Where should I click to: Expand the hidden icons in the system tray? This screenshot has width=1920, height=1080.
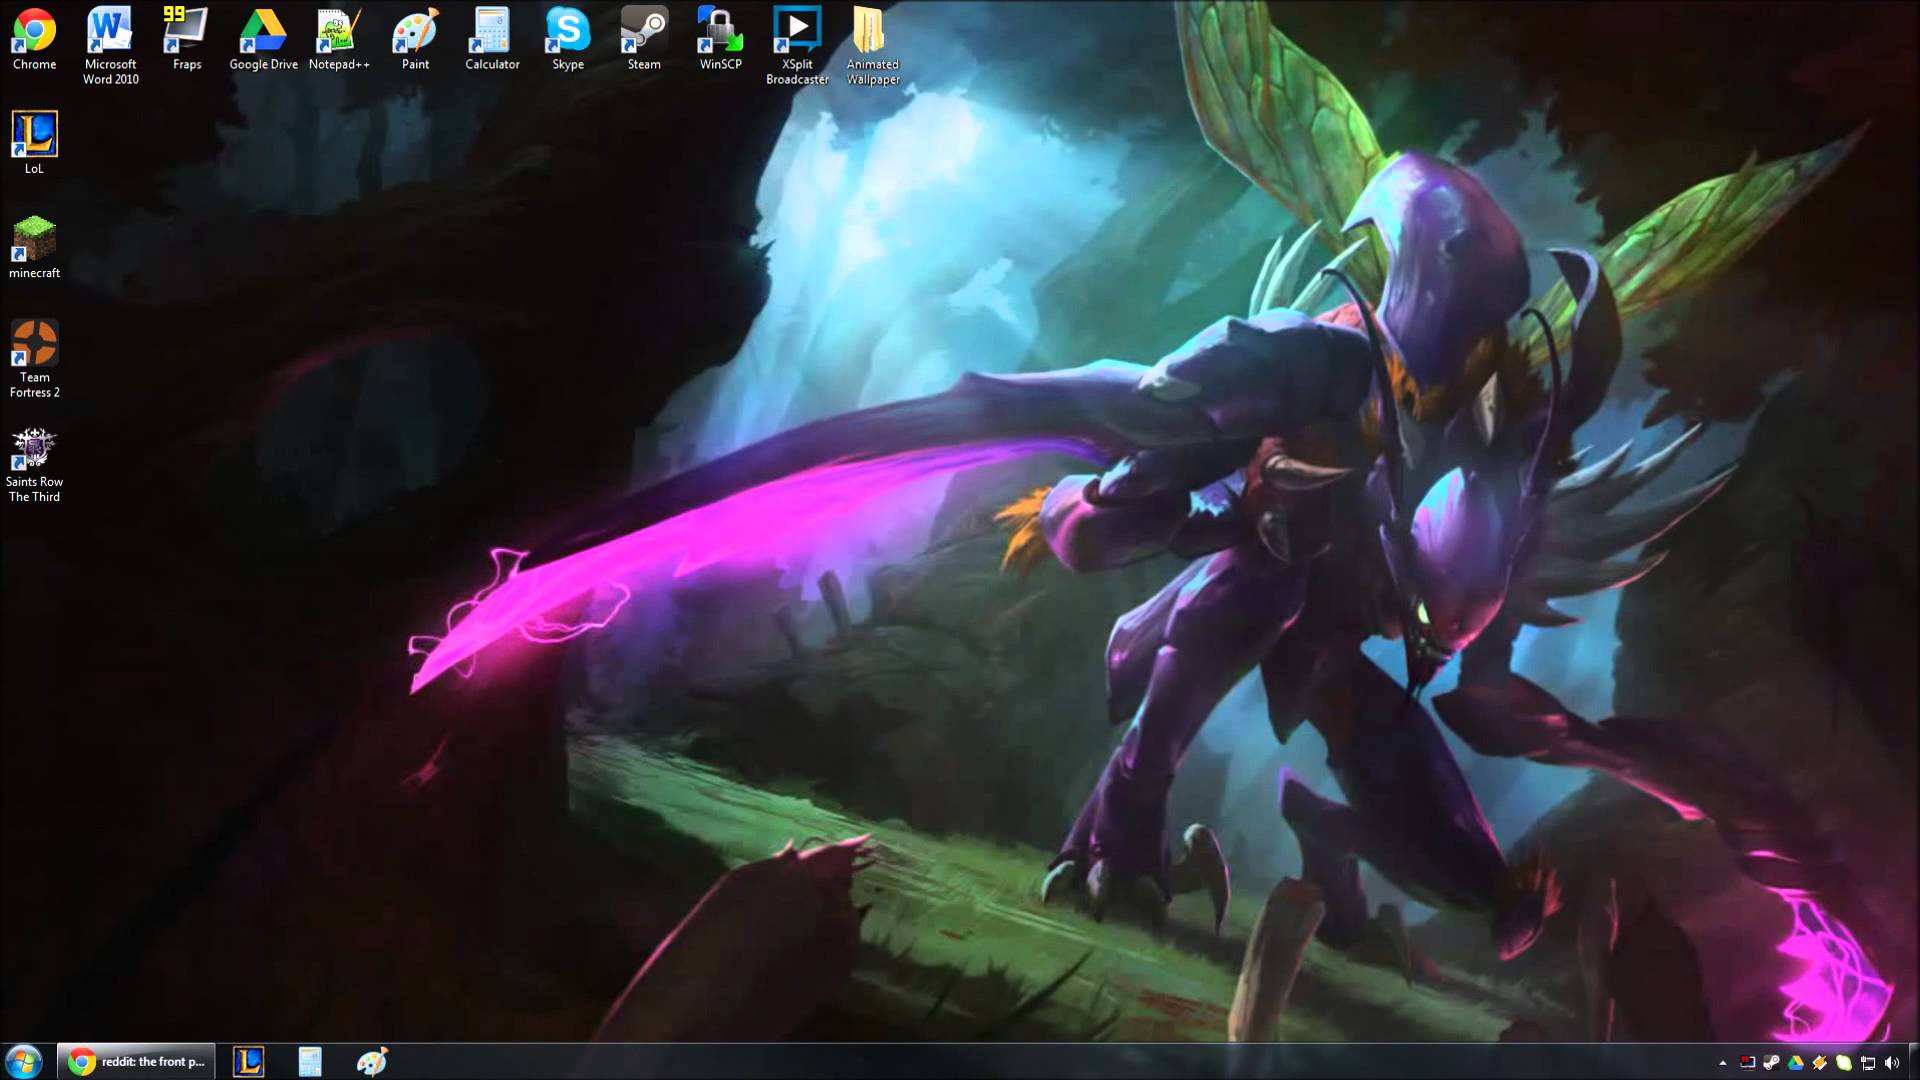click(1723, 1062)
